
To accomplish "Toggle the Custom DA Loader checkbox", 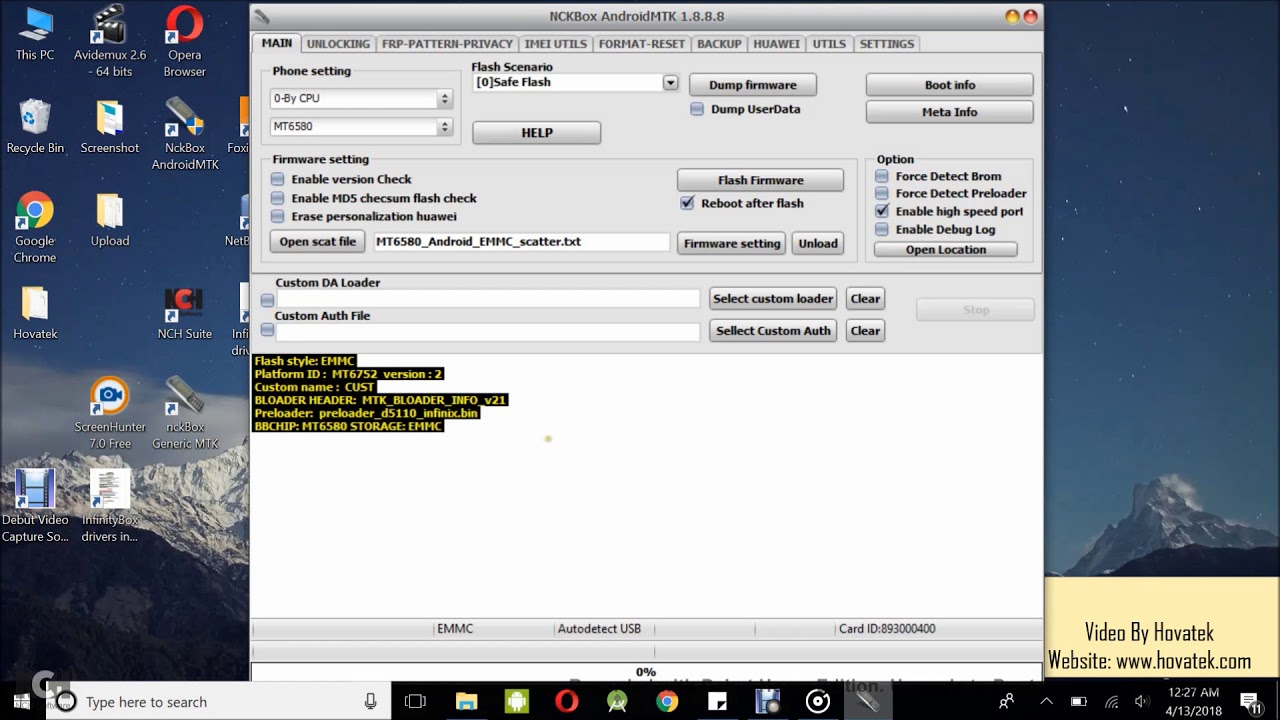I will 267,299.
